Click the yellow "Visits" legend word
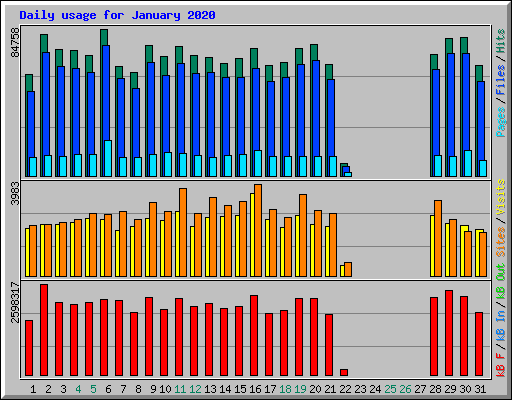The height and width of the screenshot is (400, 512). tap(501, 197)
